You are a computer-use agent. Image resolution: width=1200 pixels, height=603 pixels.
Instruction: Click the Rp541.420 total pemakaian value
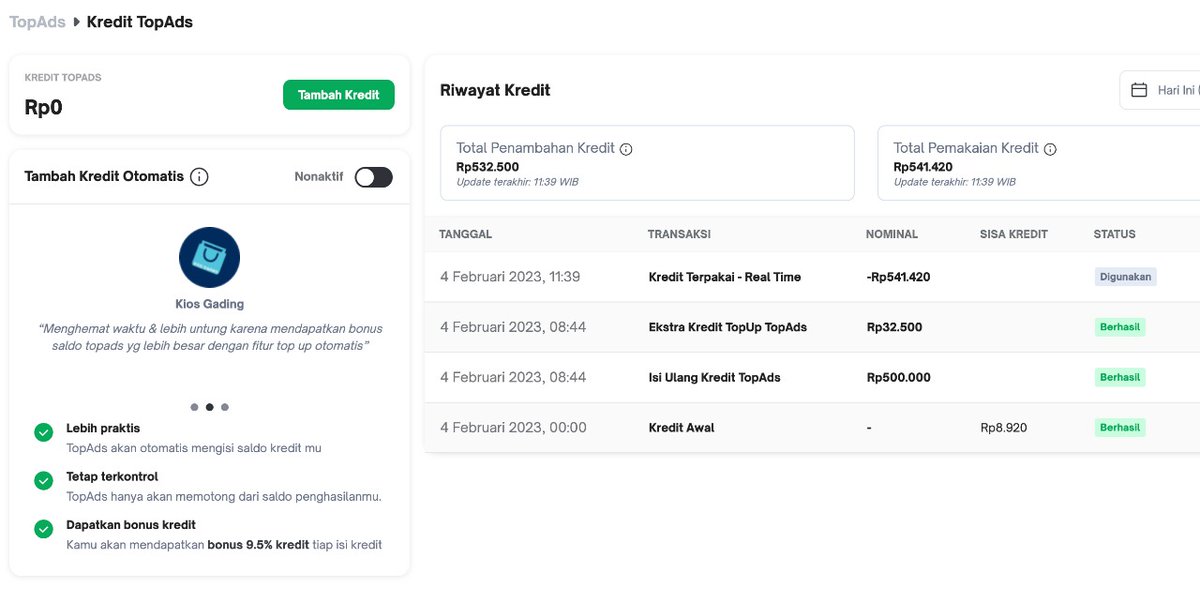923,167
